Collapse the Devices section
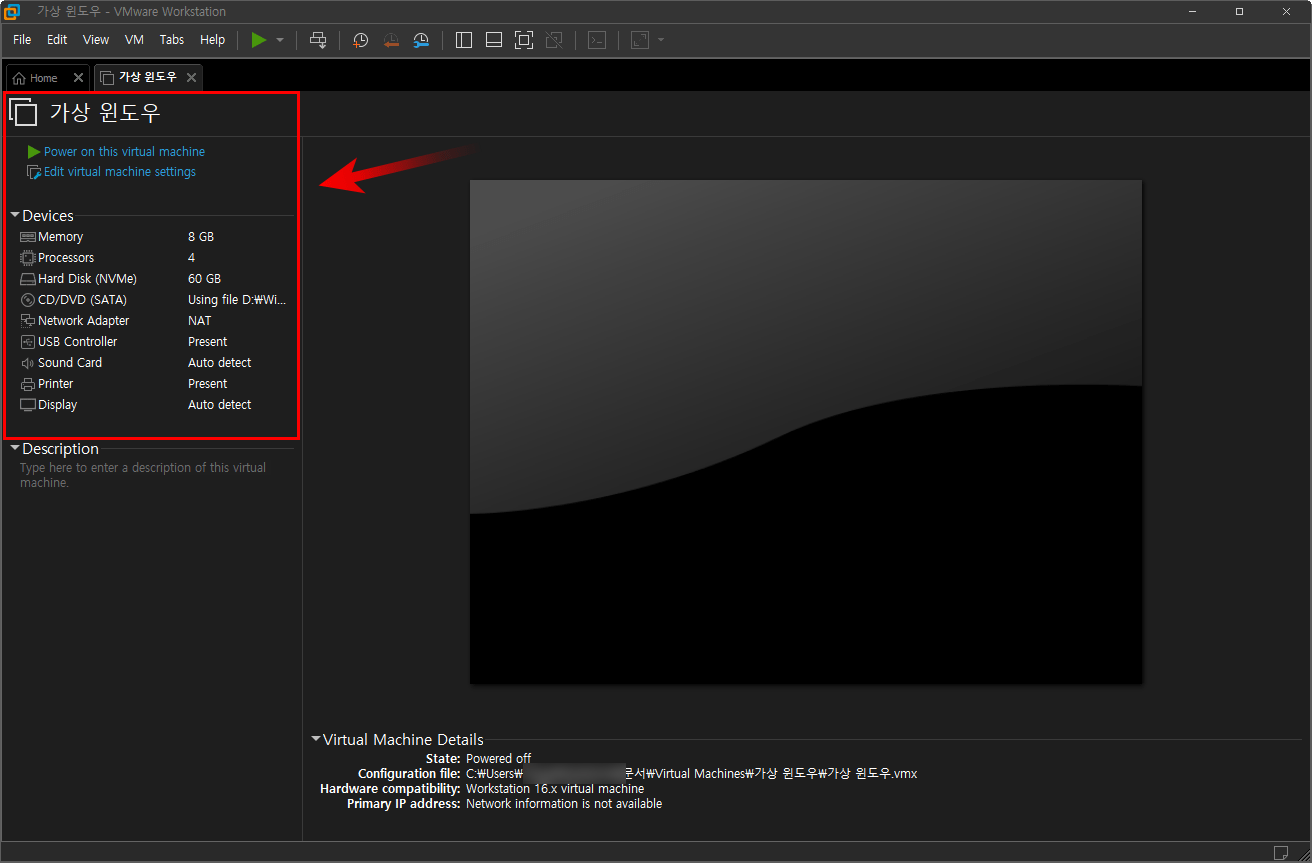The image size is (1312, 863). [15, 216]
